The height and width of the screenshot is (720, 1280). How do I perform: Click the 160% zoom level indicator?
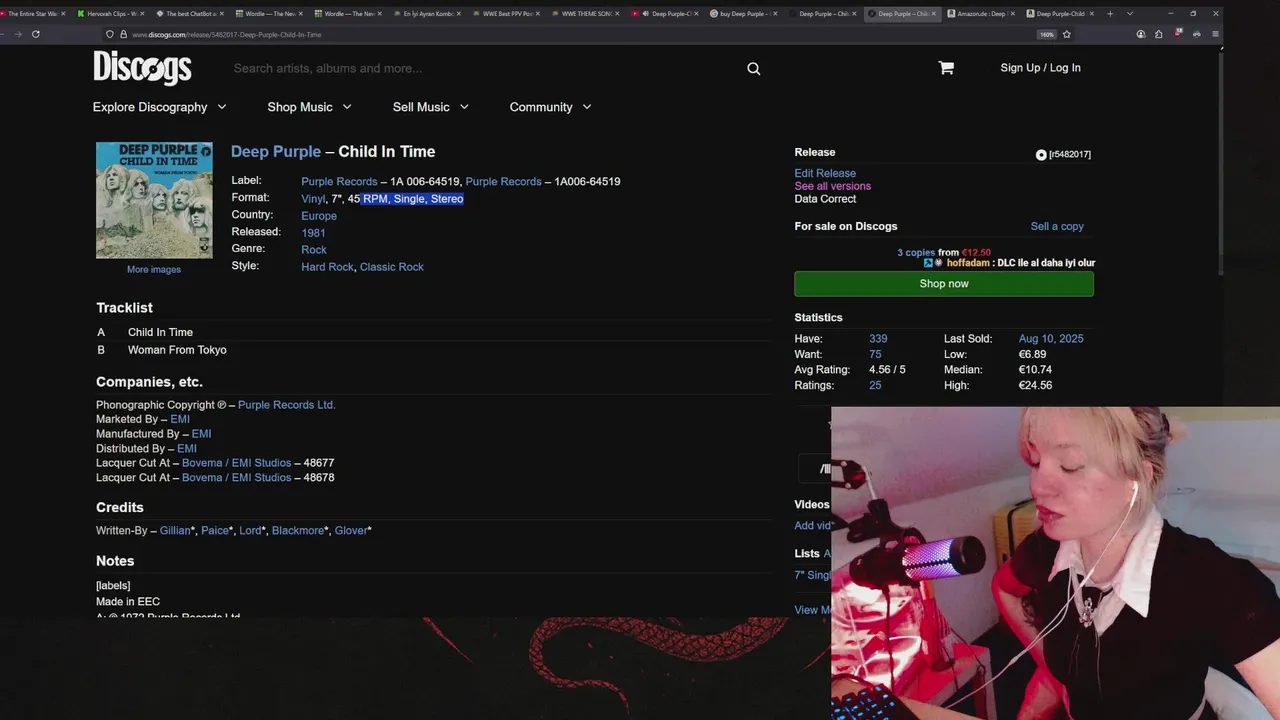[x=1047, y=34]
